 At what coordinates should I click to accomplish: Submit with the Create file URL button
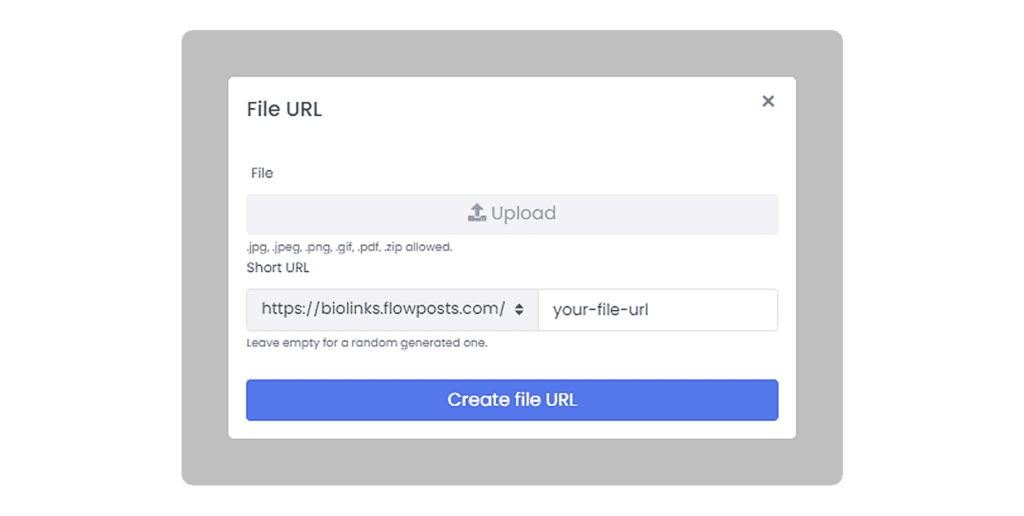512,400
